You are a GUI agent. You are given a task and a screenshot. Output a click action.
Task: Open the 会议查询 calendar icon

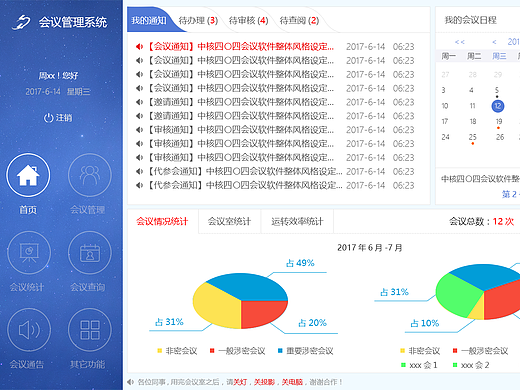click(90, 253)
